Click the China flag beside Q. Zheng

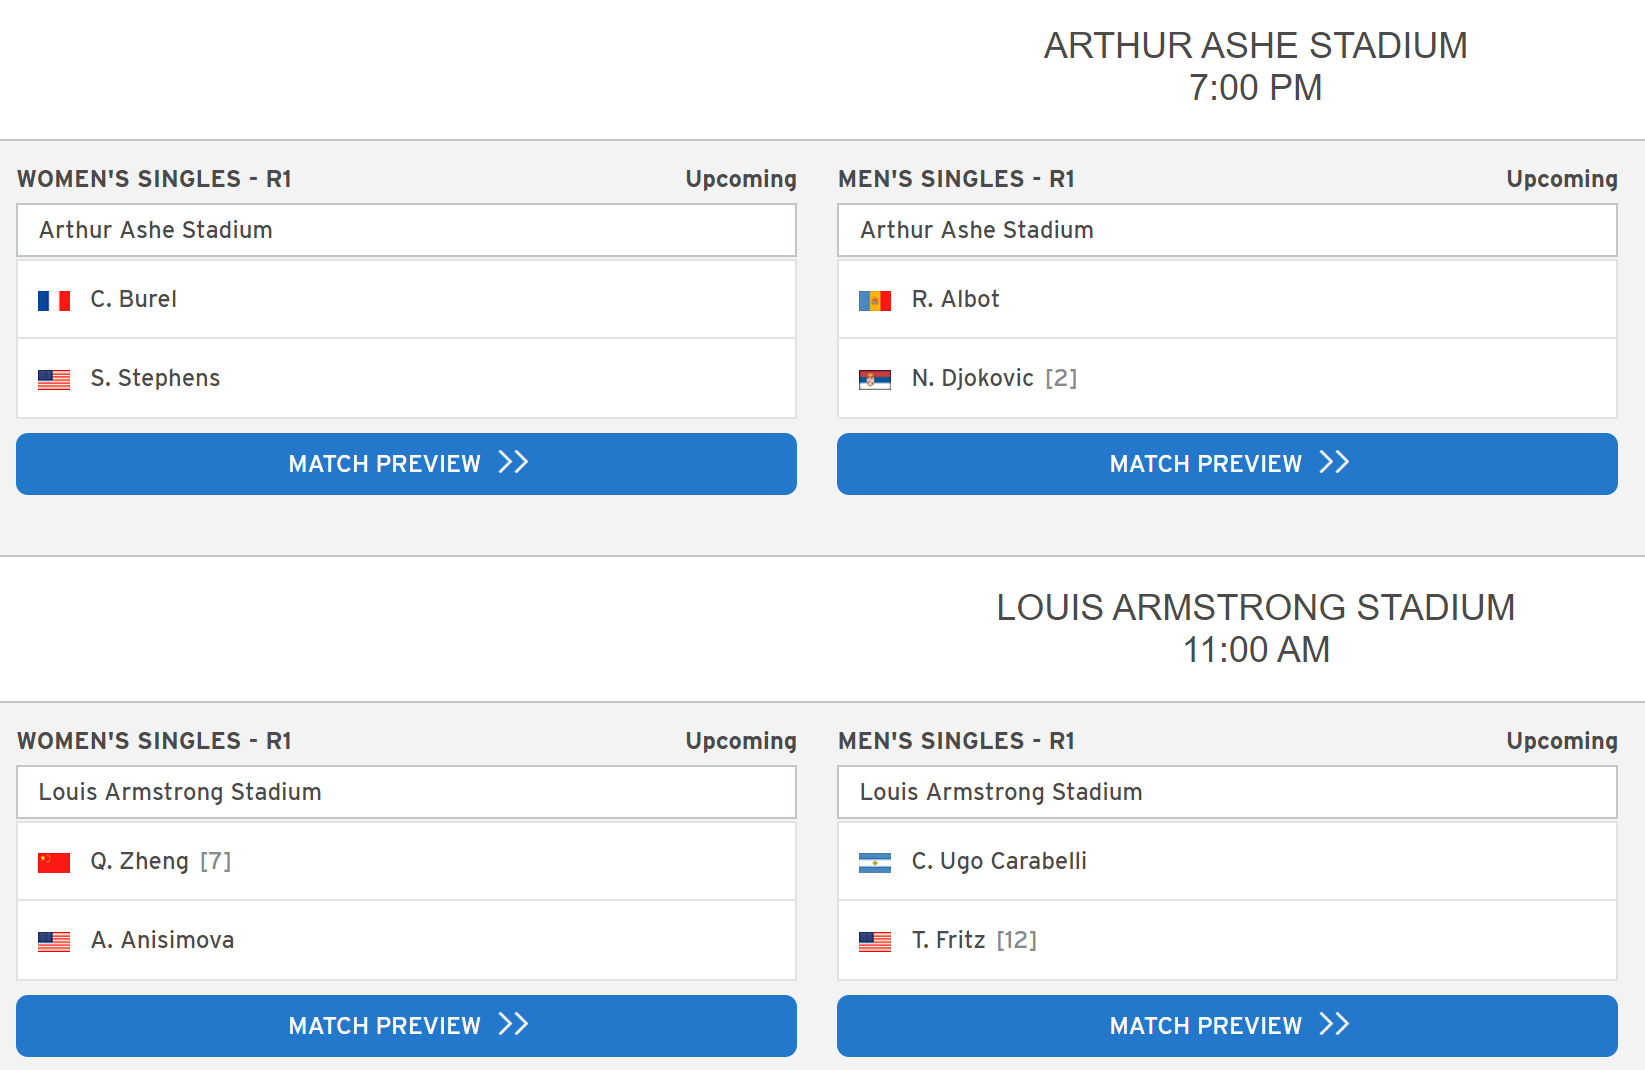point(54,862)
